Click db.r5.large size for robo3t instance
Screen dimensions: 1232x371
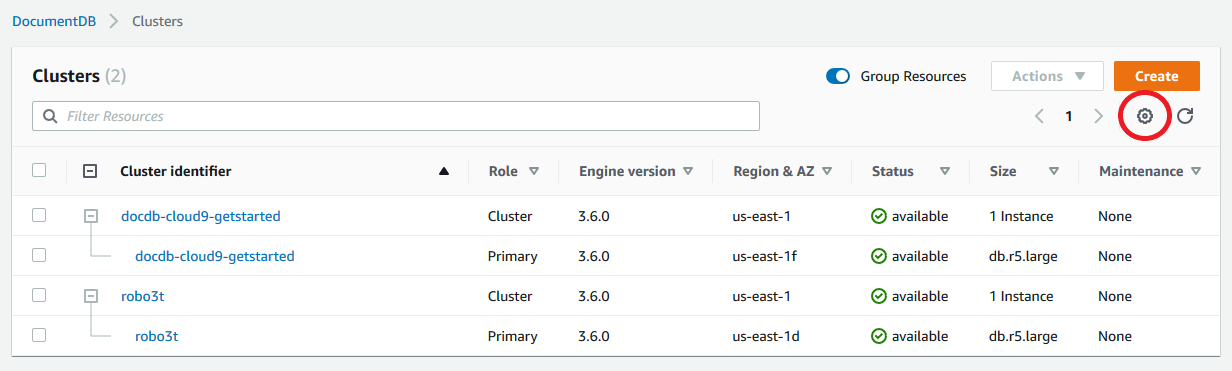(x=1023, y=336)
